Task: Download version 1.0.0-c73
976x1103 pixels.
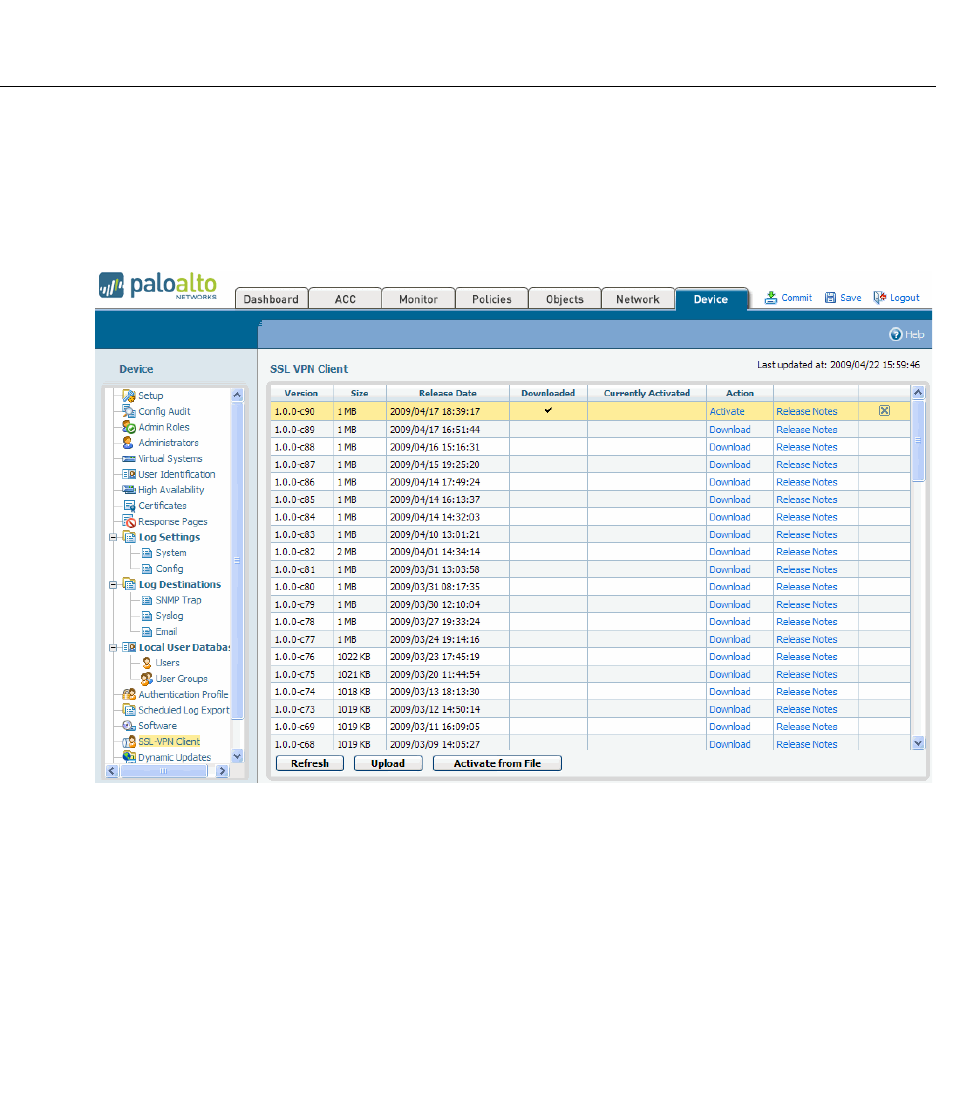Action: pos(730,710)
